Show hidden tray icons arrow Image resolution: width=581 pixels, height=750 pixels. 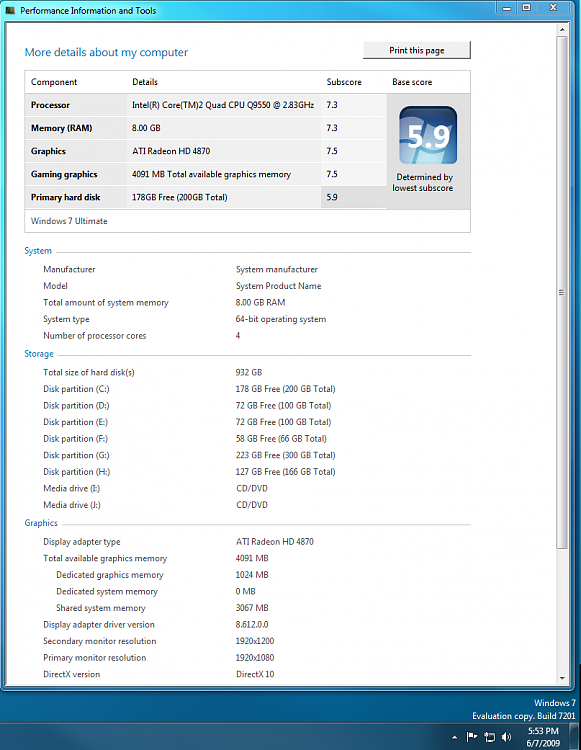(x=454, y=737)
